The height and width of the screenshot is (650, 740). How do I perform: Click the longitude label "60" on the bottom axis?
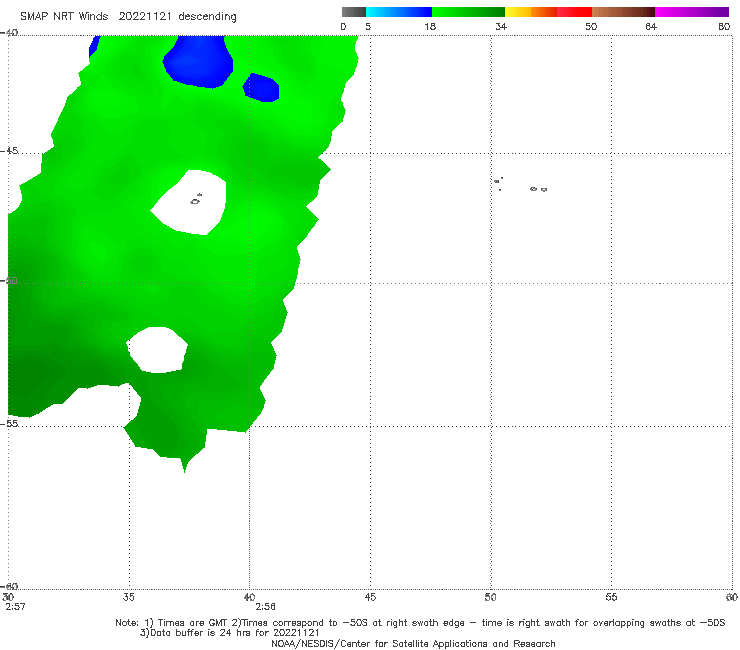[732, 597]
